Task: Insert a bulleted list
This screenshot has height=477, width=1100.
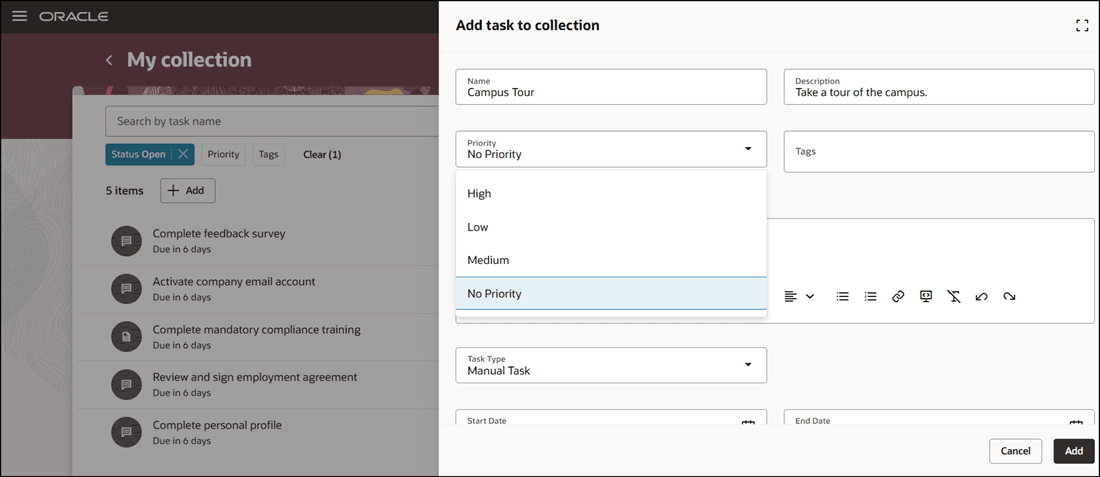Action: click(x=843, y=296)
